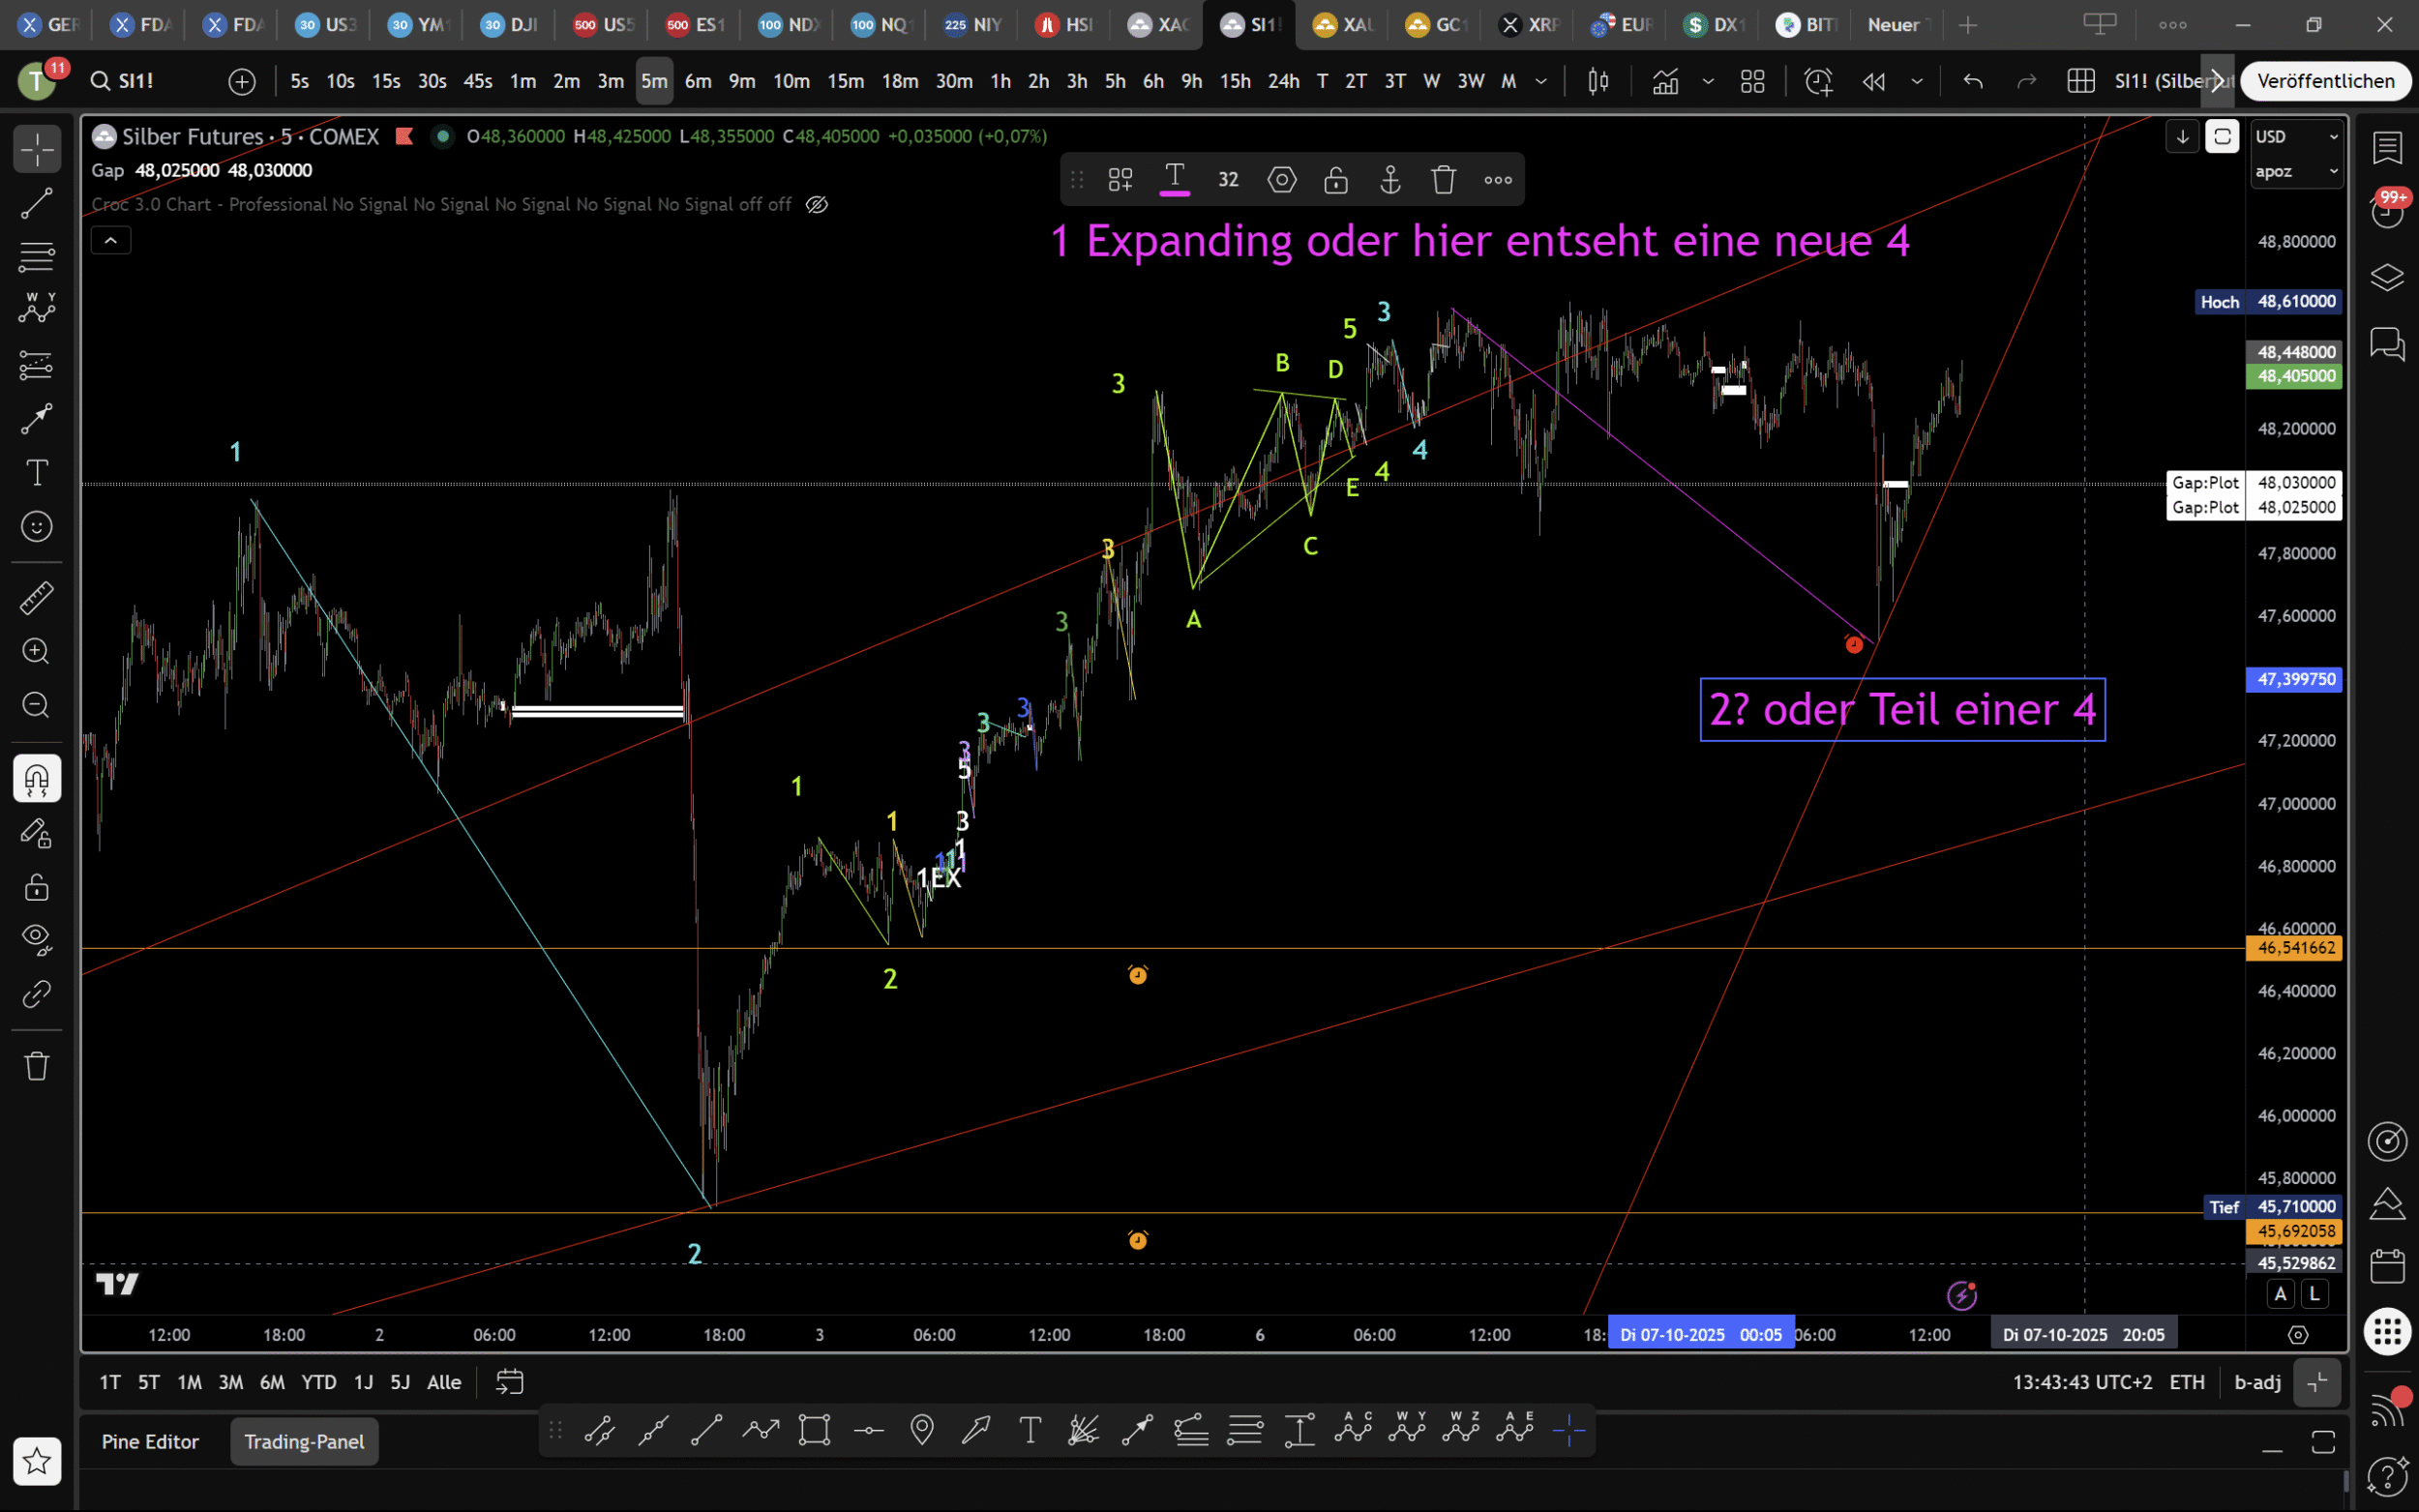Screen dimensions: 2419x1512
Task: Open the calendar icon in right sidebar
Action: click(x=2387, y=1266)
